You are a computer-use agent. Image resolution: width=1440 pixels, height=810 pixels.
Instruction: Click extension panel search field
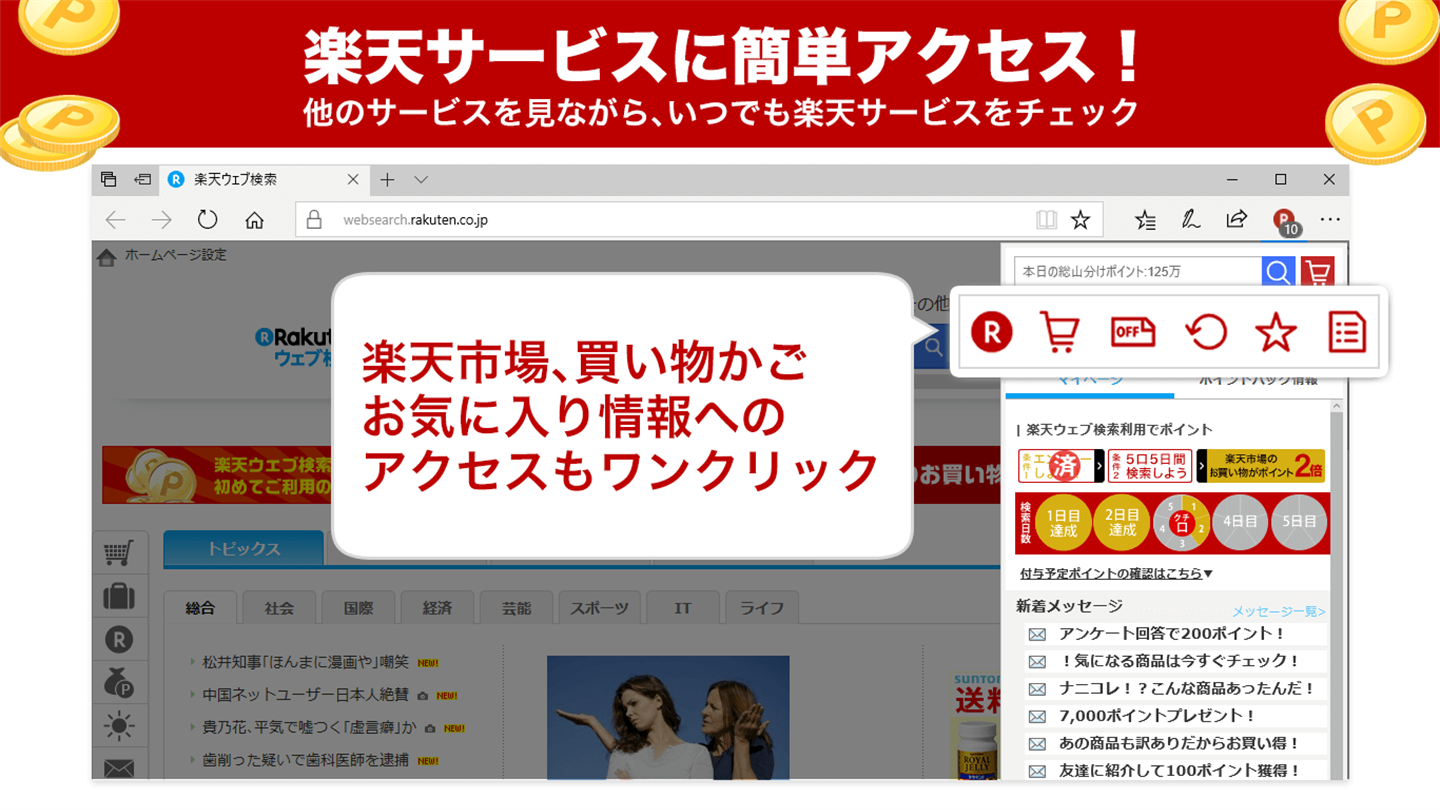click(1137, 272)
